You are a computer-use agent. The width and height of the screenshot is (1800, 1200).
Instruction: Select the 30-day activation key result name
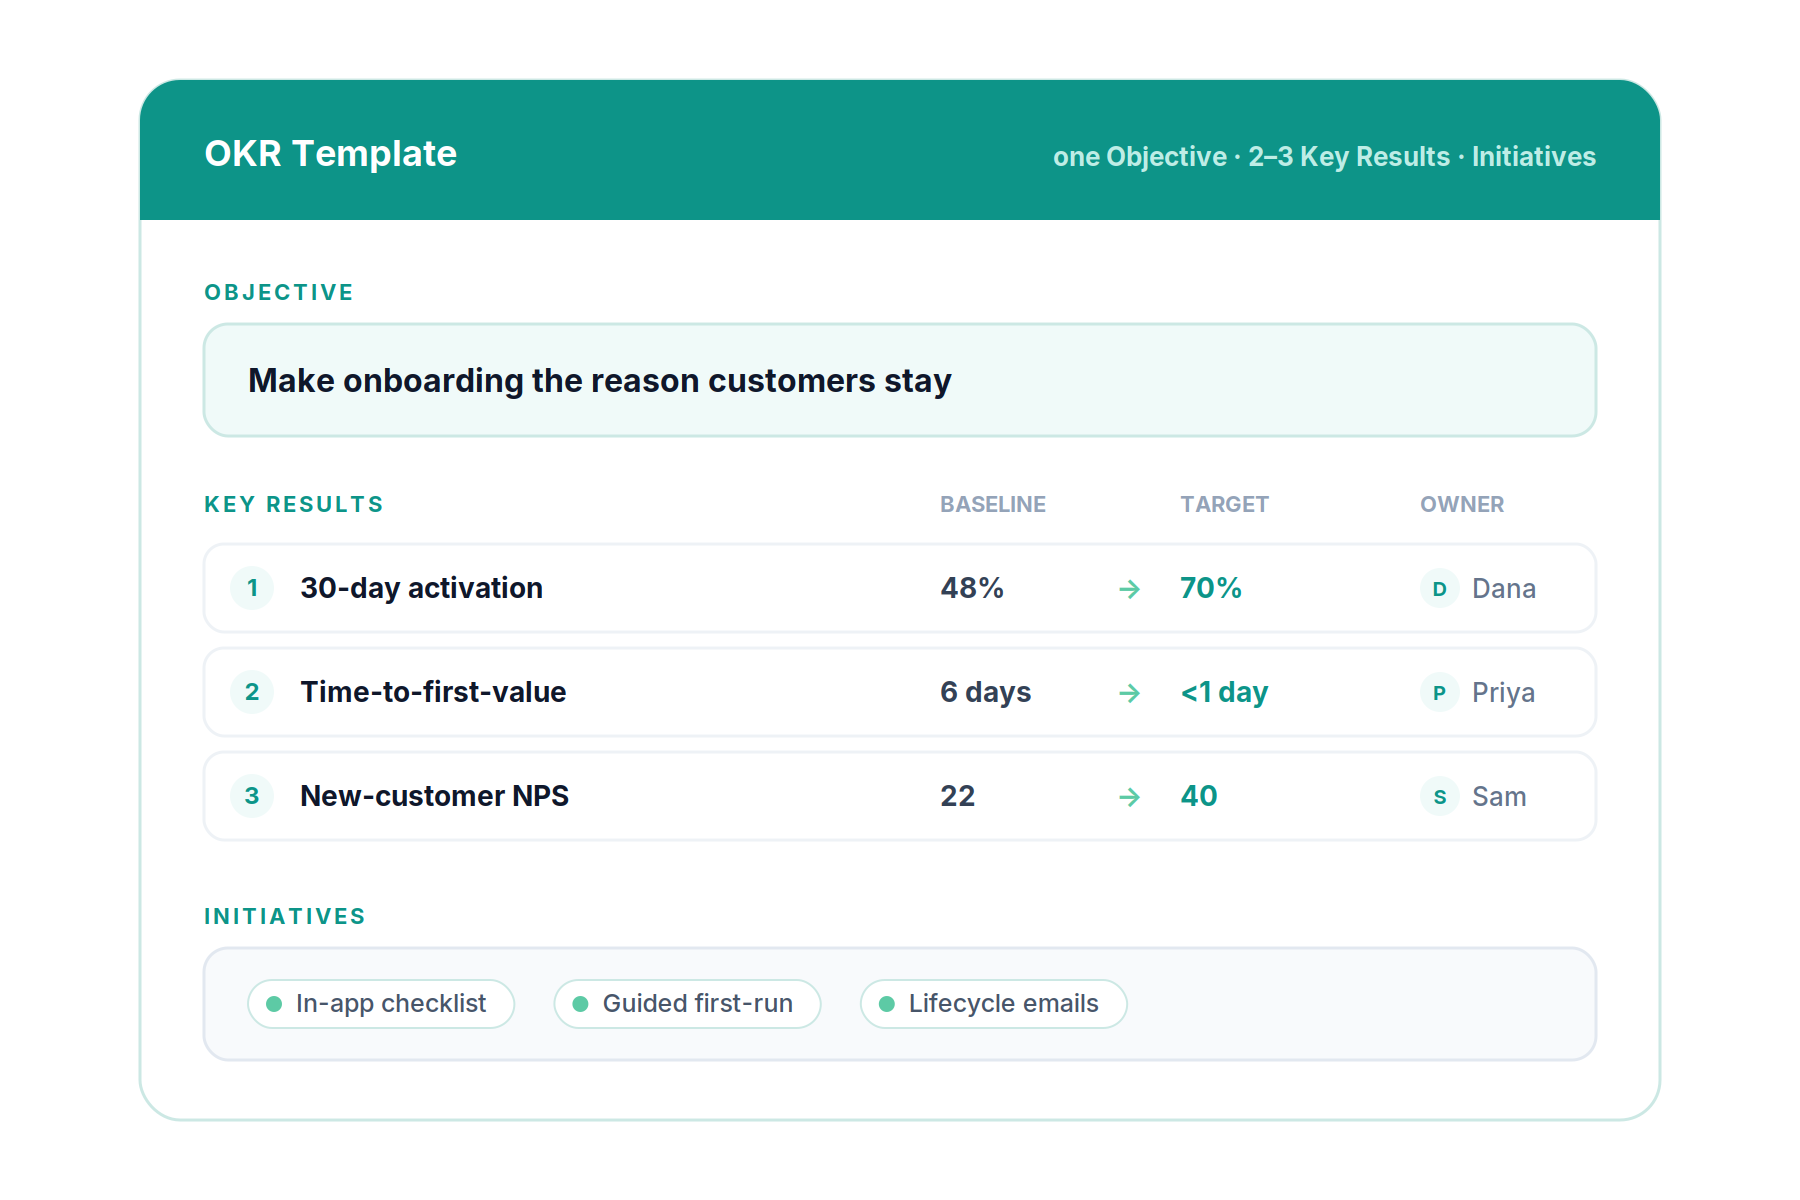tap(422, 588)
